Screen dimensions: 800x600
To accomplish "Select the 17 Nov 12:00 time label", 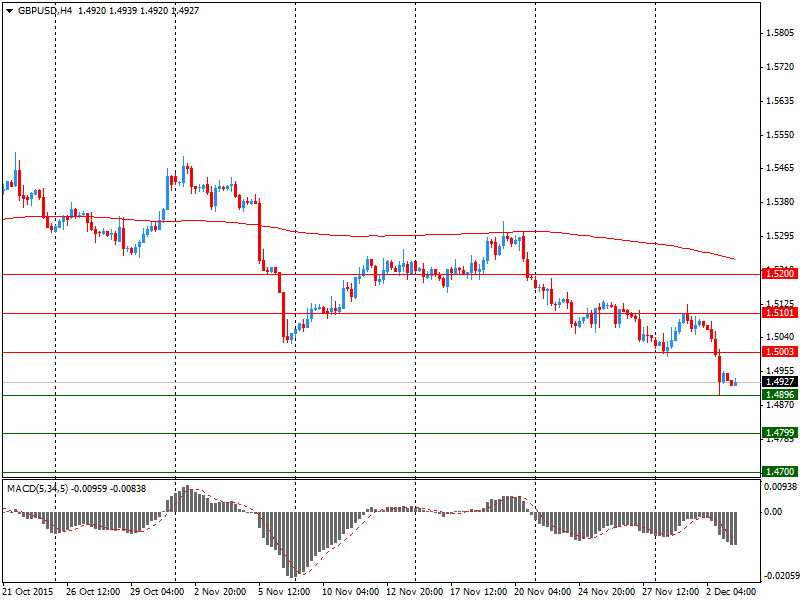I will point(479,592).
